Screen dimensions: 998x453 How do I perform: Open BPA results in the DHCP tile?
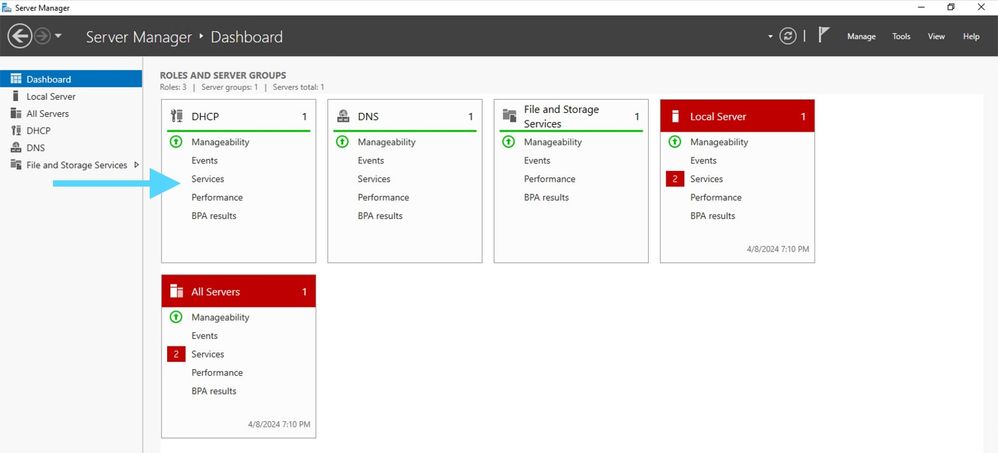click(214, 216)
